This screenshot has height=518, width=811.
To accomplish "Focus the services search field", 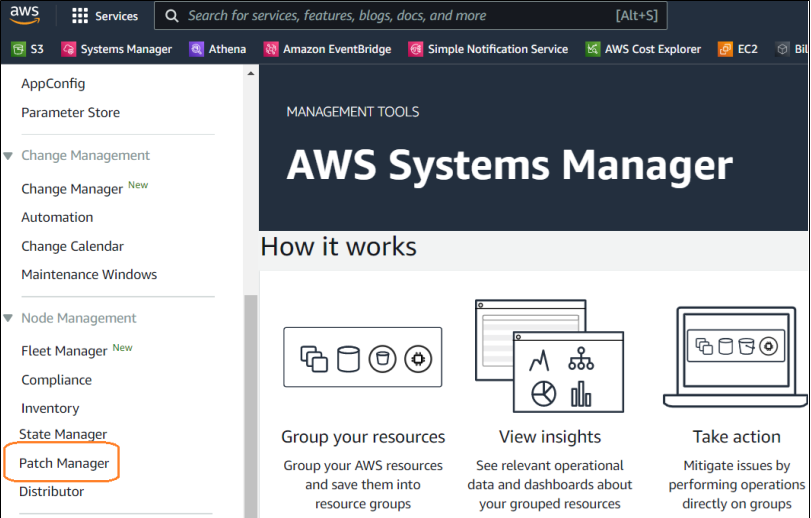I will [x=411, y=16].
